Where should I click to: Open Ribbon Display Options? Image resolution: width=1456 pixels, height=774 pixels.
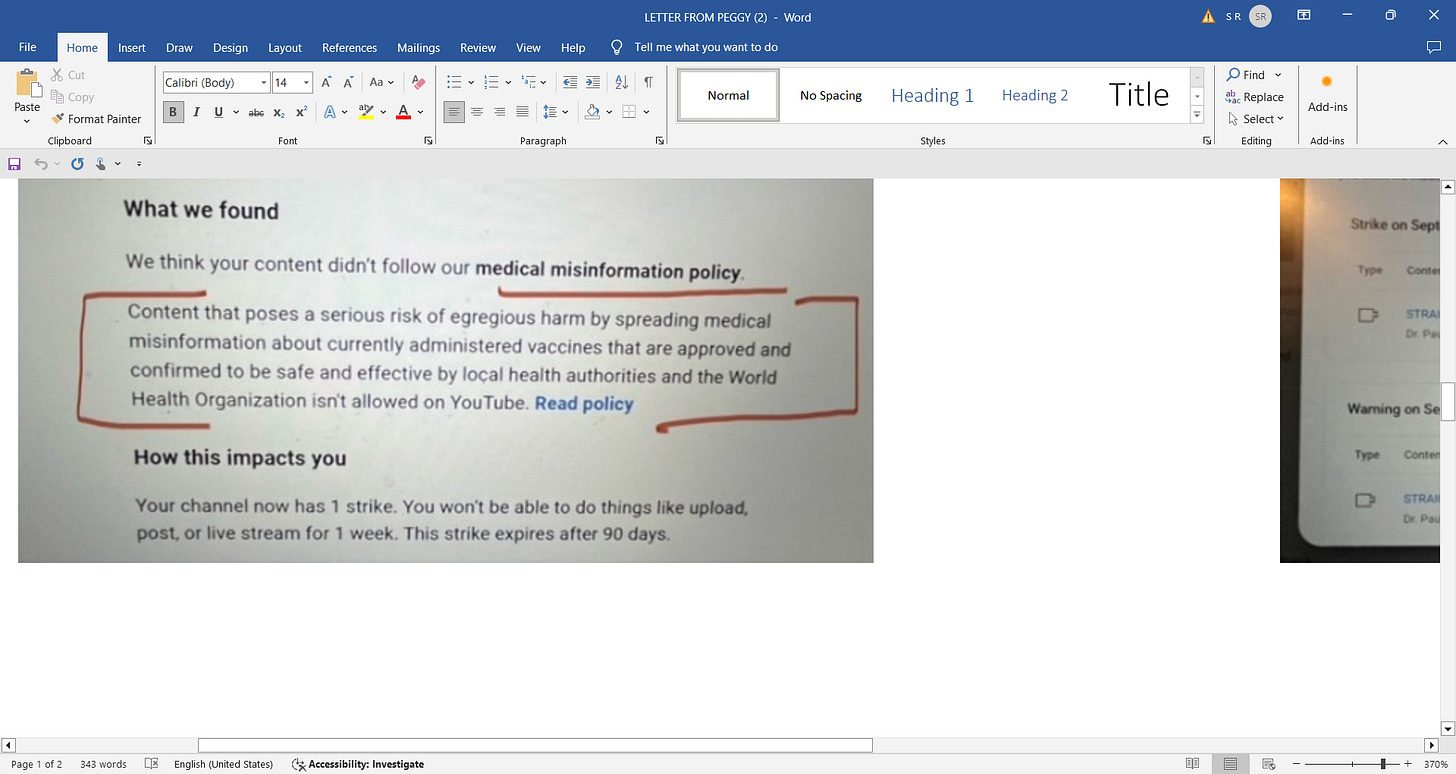point(1304,16)
